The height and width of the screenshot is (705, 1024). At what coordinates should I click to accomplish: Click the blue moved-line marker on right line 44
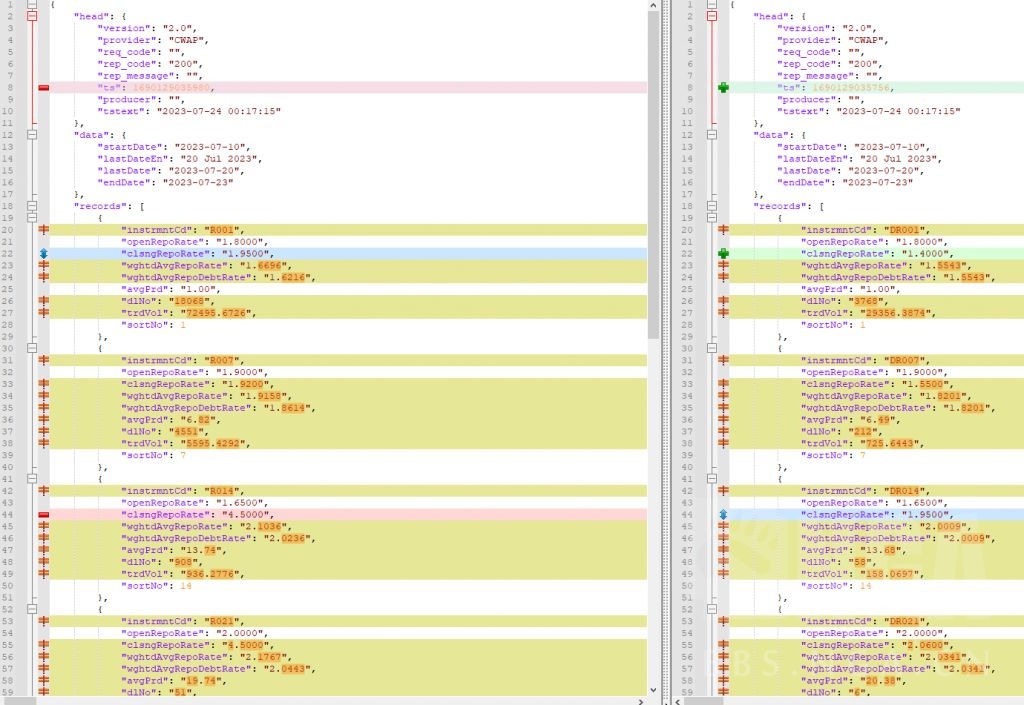point(723,514)
